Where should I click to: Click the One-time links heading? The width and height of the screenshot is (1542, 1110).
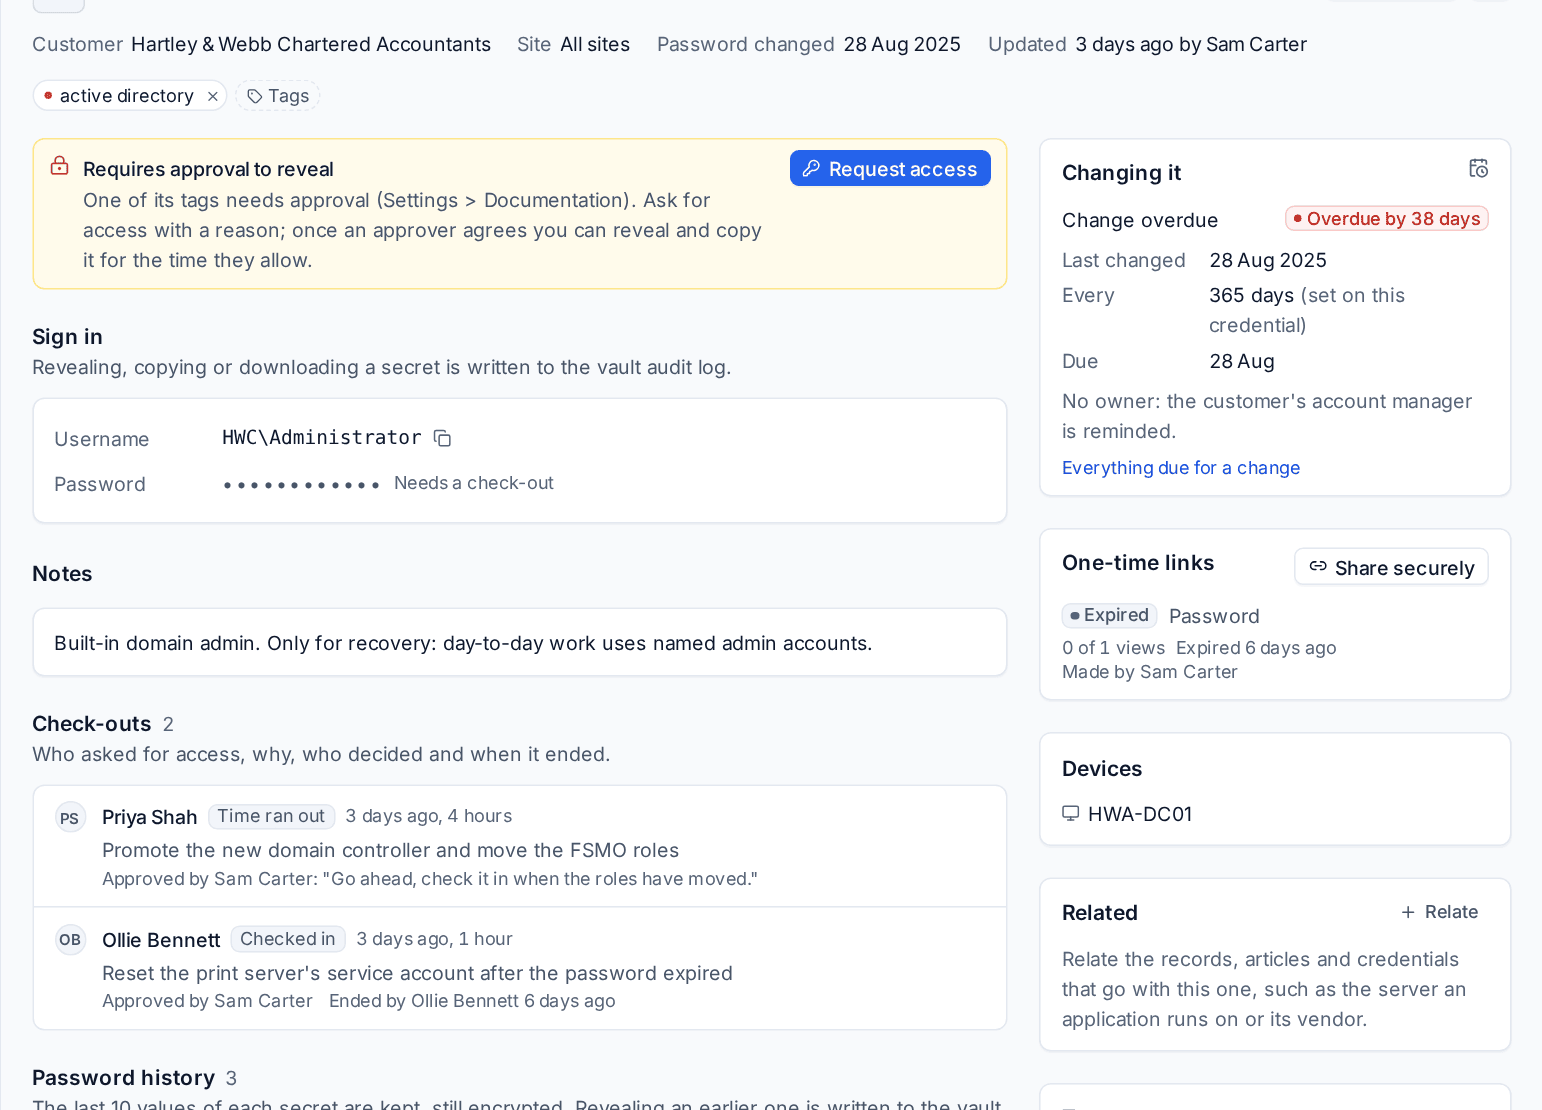[x=1138, y=563]
